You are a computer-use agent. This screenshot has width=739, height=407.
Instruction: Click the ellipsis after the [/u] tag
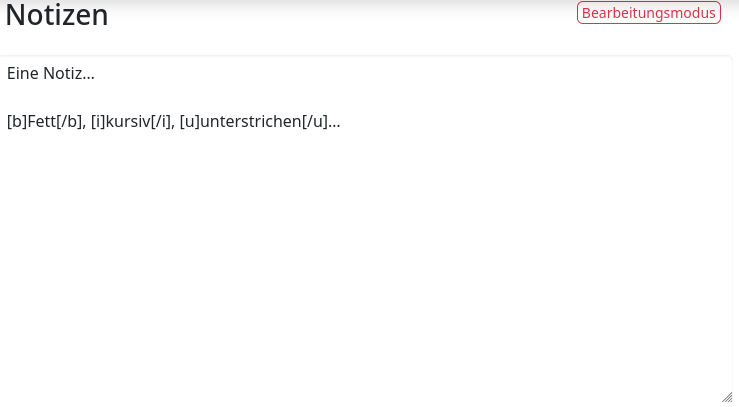coord(334,126)
